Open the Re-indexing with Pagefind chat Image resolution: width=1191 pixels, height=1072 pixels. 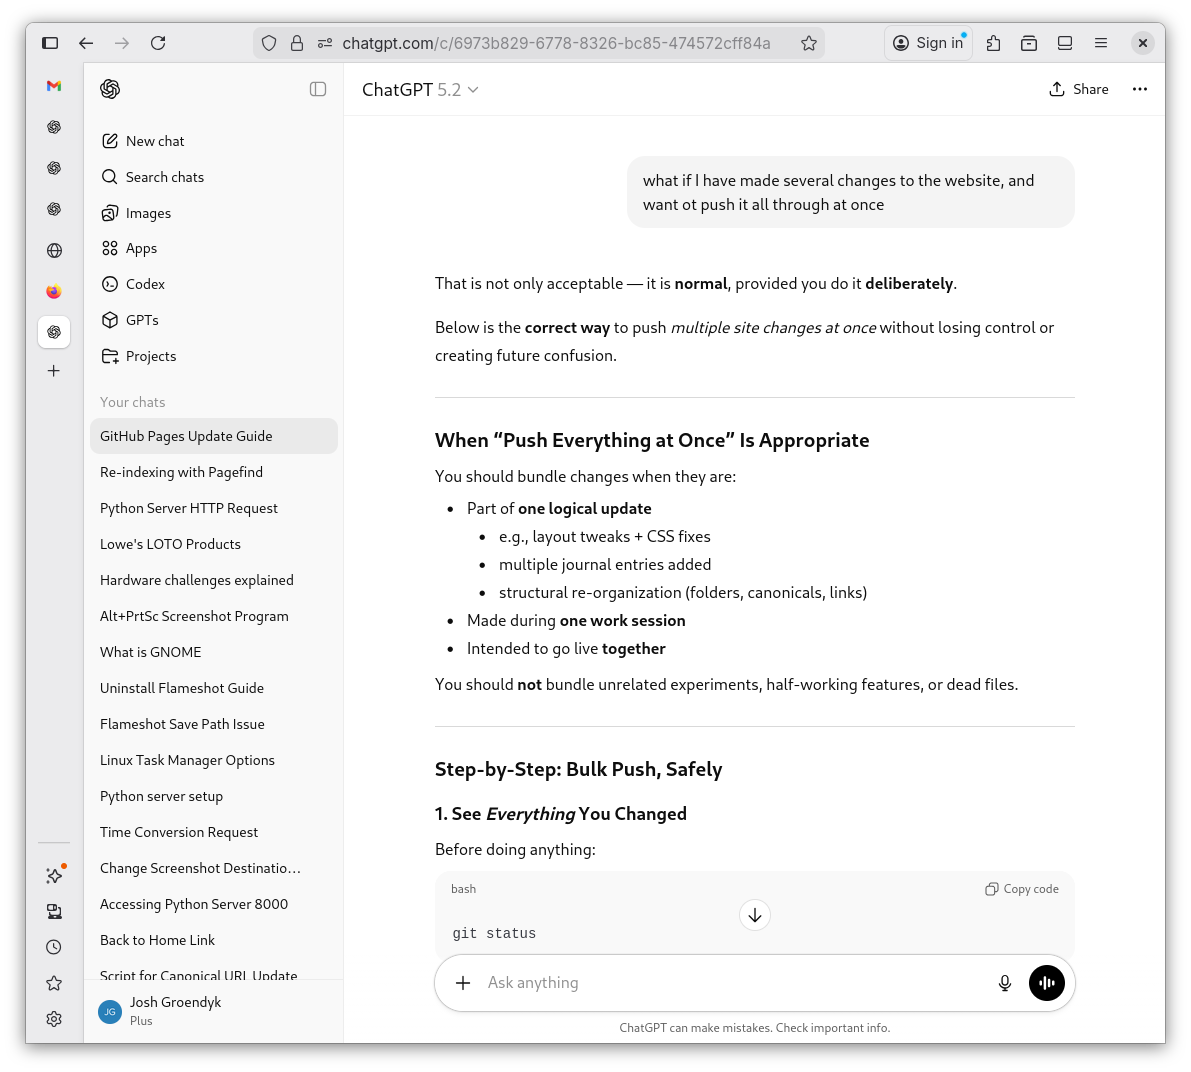pyautogui.click(x=181, y=472)
